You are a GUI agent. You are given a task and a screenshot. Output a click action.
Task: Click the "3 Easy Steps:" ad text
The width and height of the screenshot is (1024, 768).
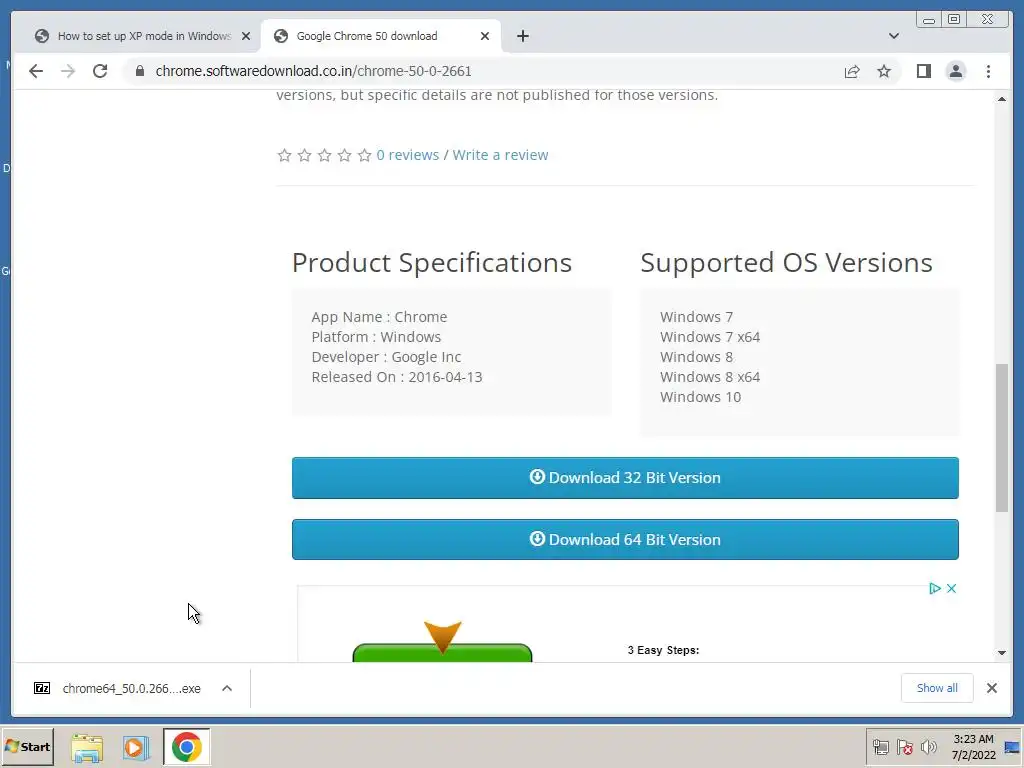[x=664, y=650]
